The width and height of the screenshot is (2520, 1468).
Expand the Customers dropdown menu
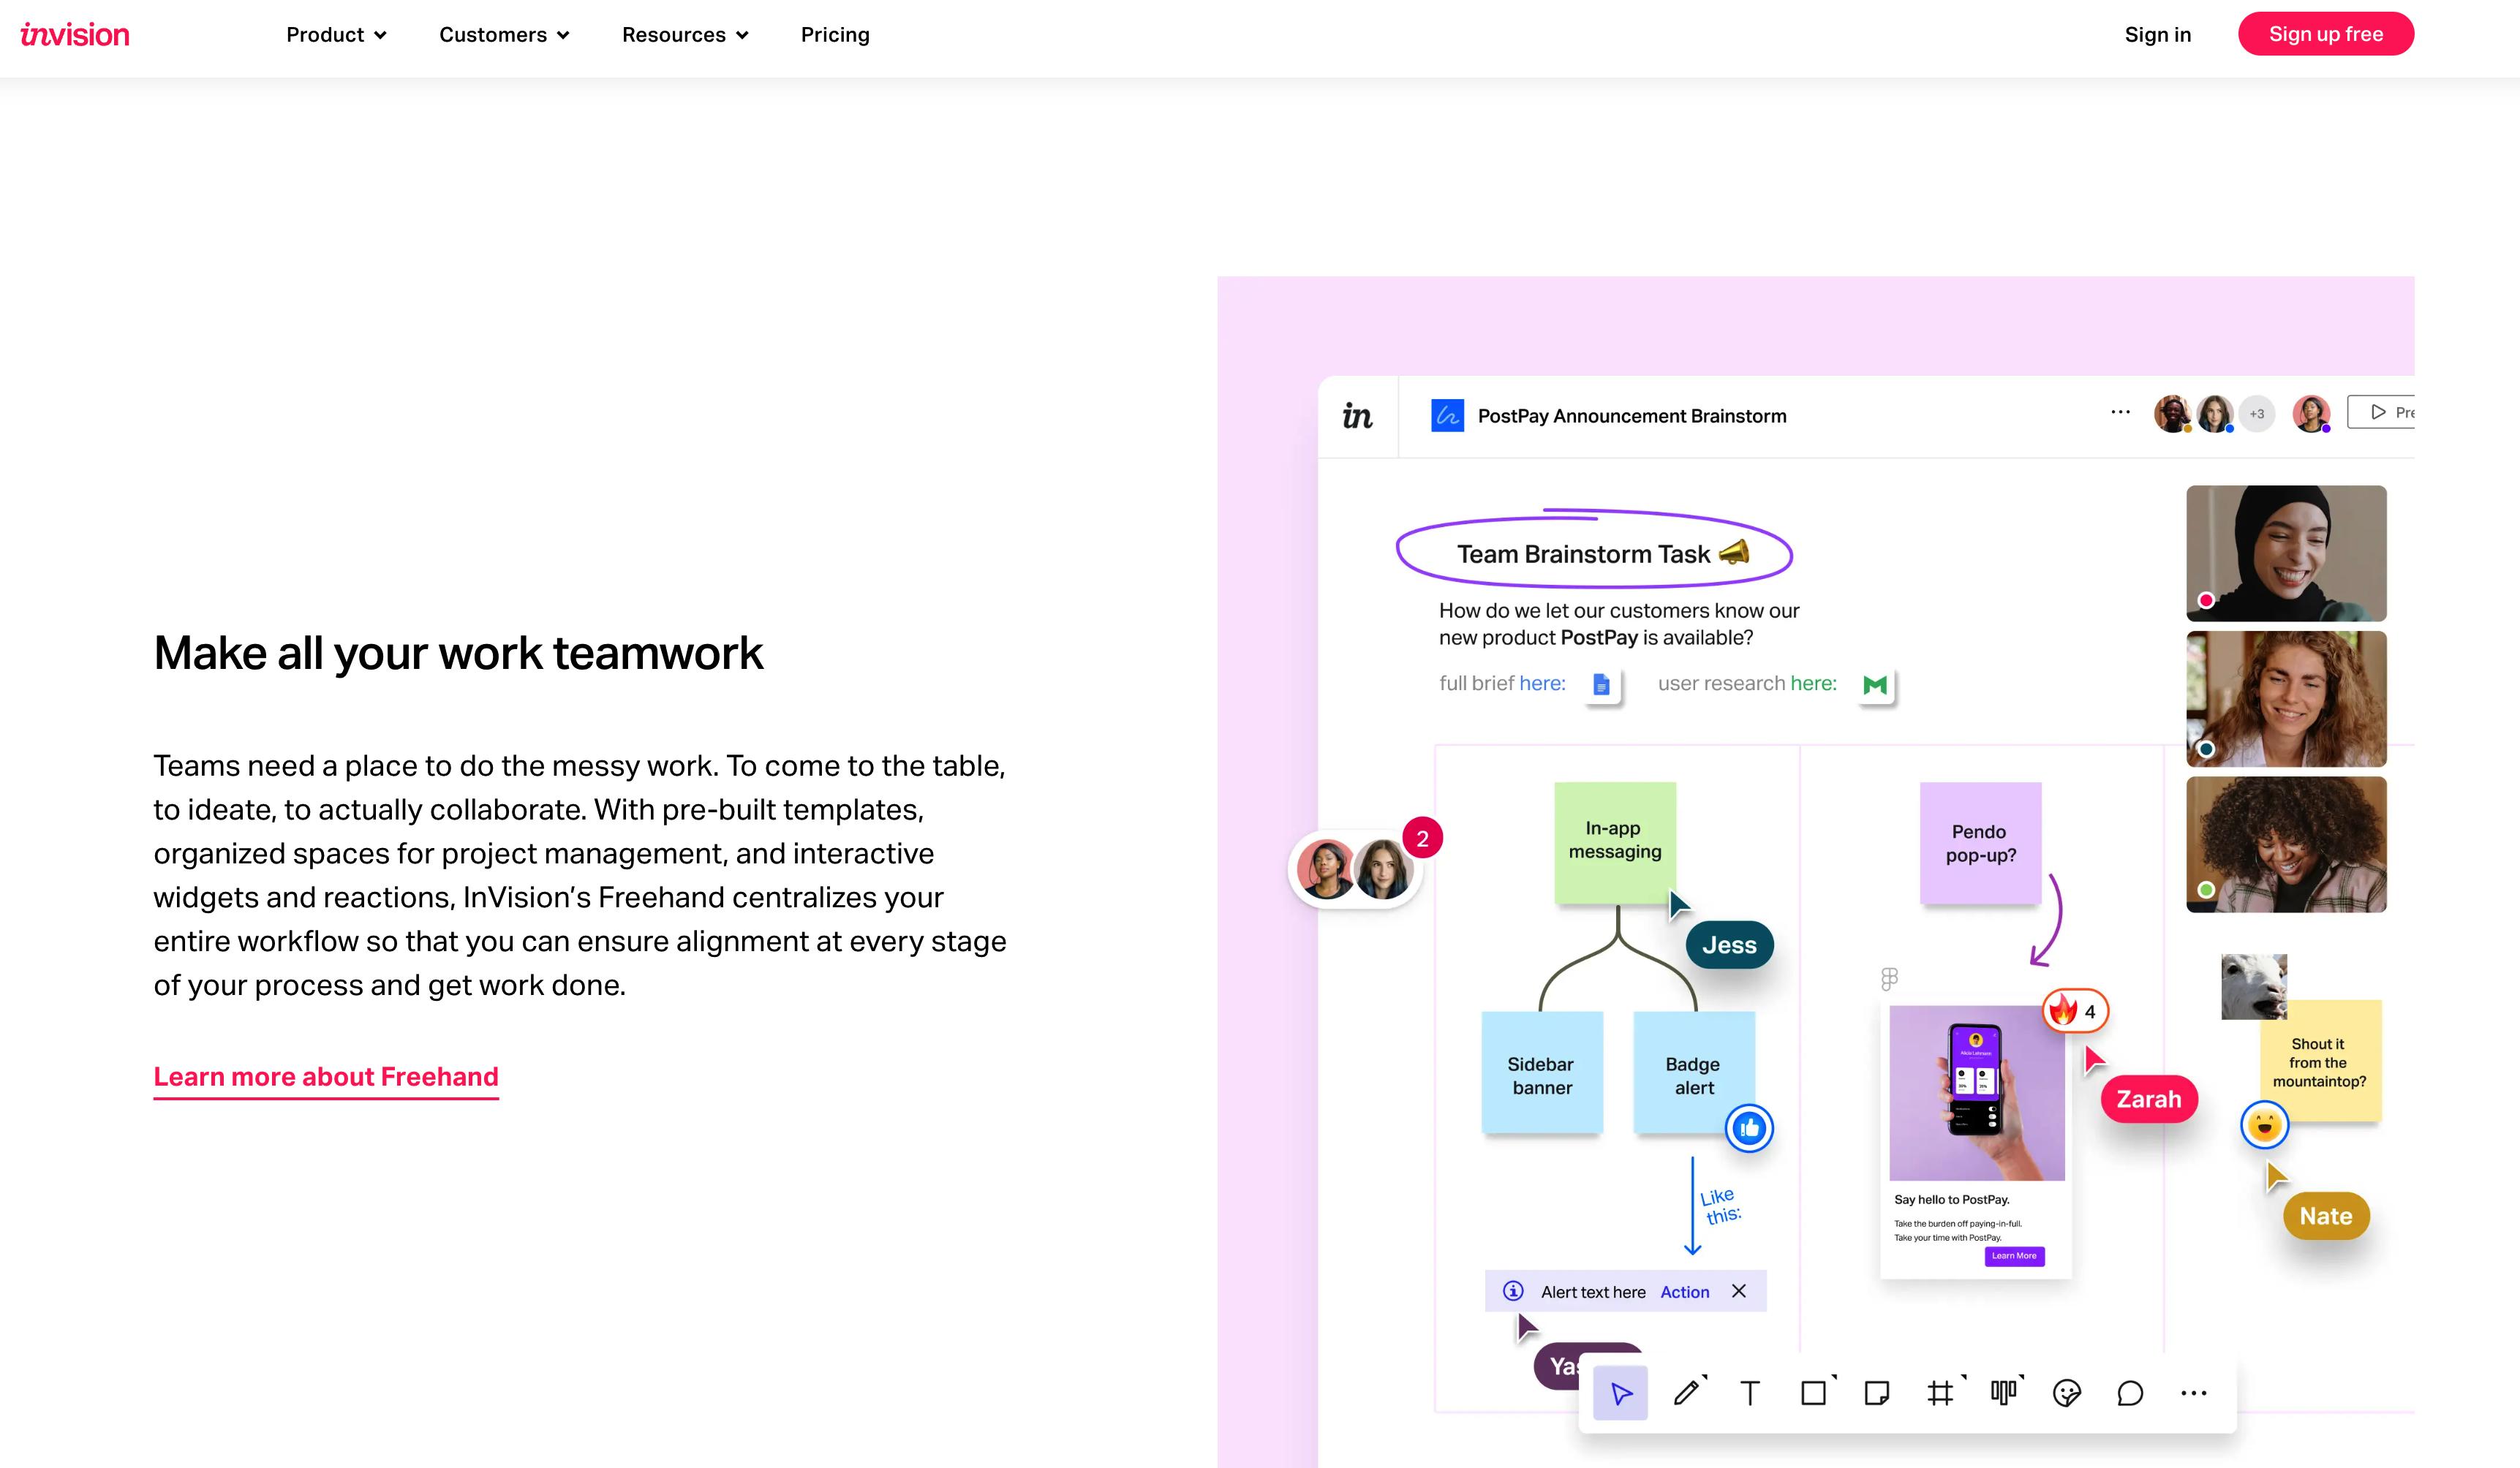(x=504, y=35)
